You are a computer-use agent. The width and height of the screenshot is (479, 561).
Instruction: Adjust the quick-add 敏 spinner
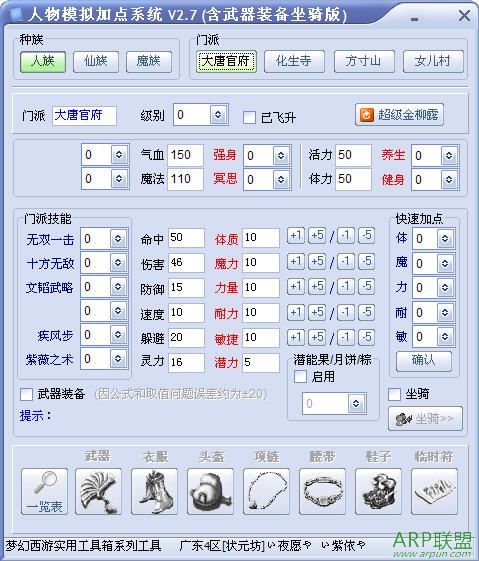[445, 336]
